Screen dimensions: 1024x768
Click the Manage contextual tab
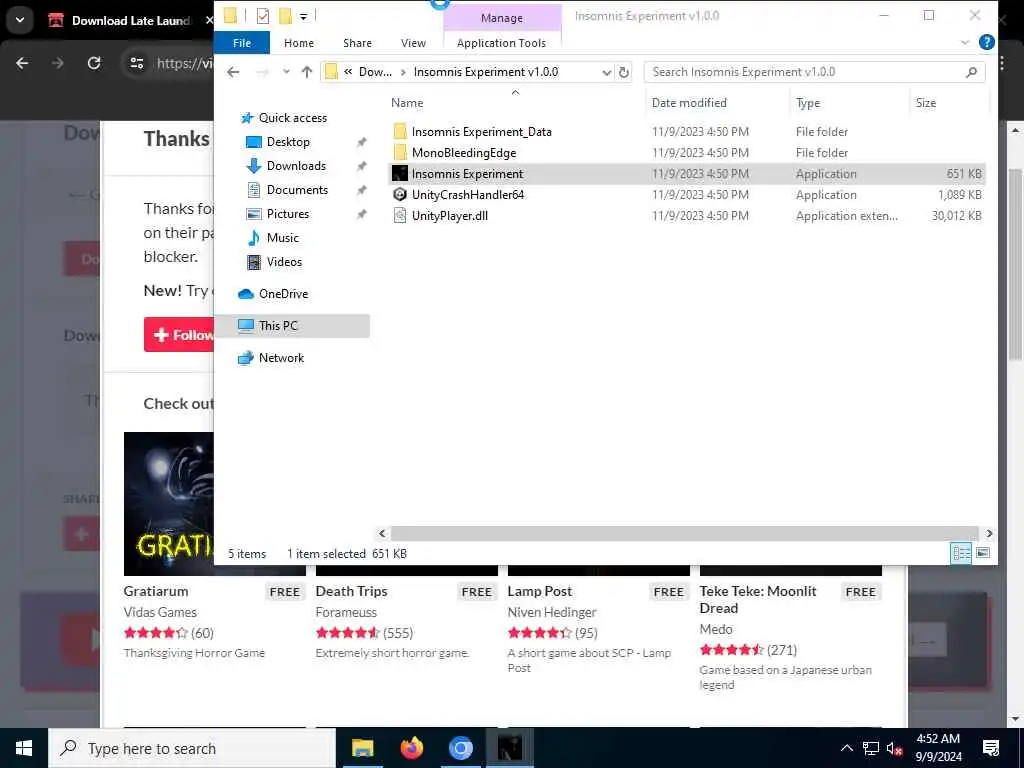502,18
